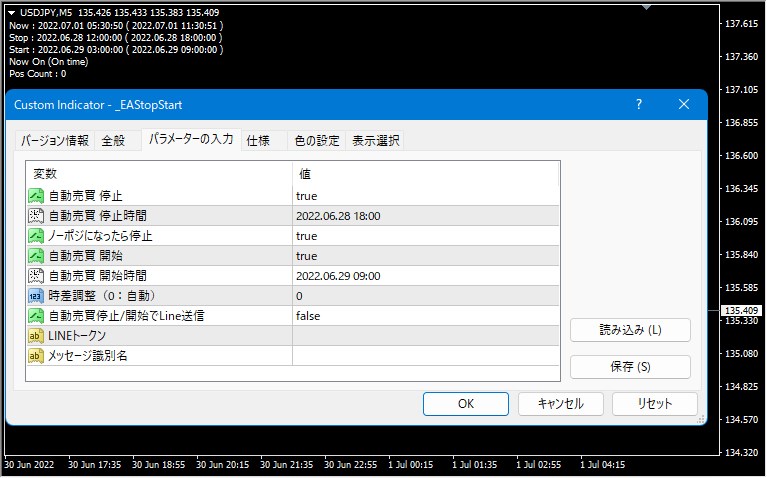Image resolution: width=767 pixels, height=478 pixels.
Task: Click the datetime icon beside 自動売買 停止時間
Action: [36, 216]
